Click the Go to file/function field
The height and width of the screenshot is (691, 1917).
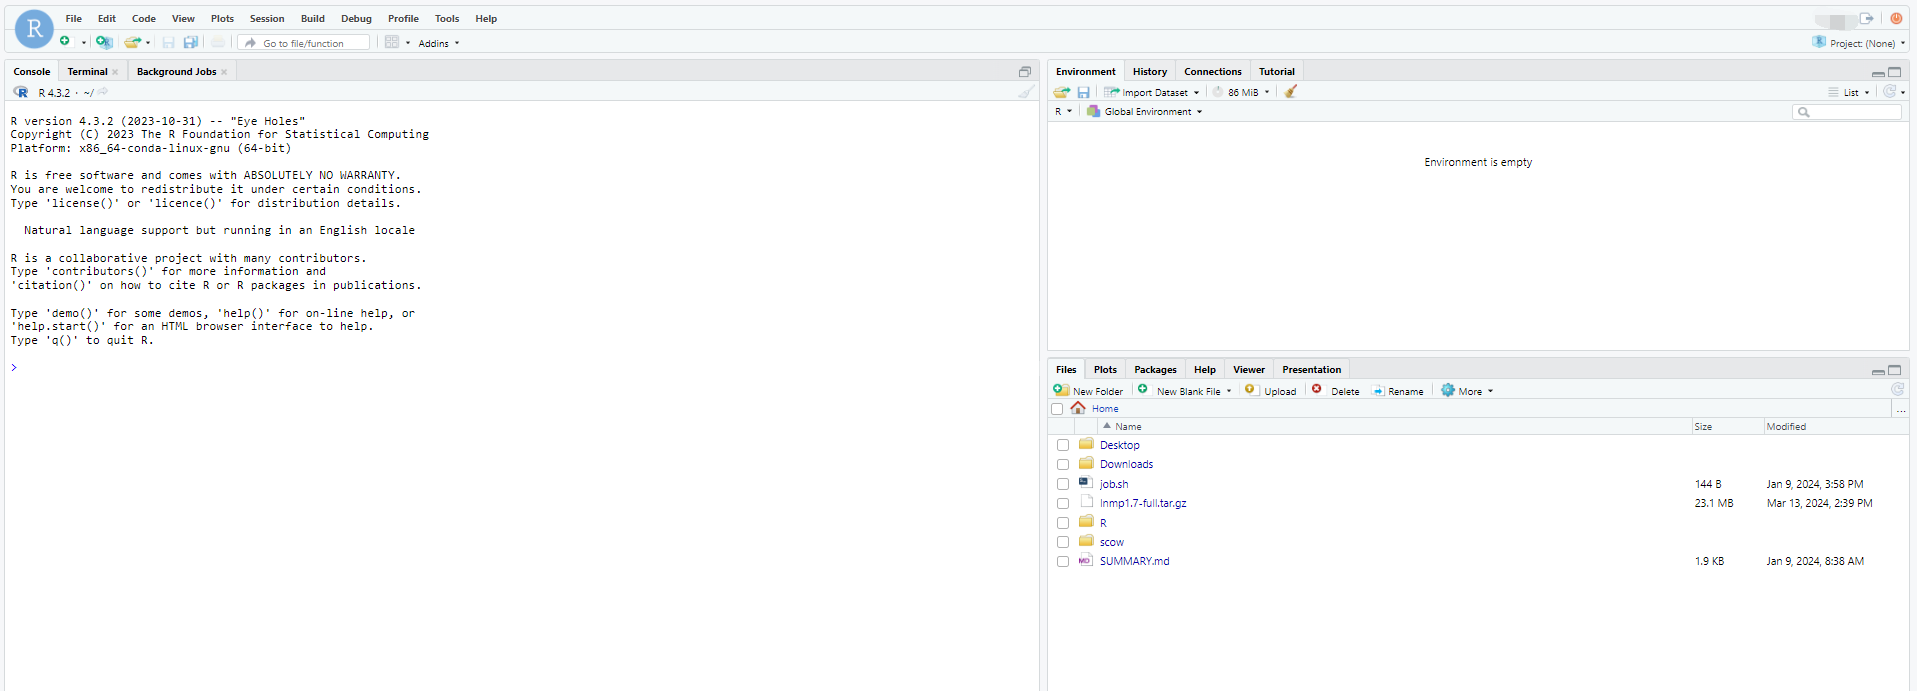click(304, 43)
